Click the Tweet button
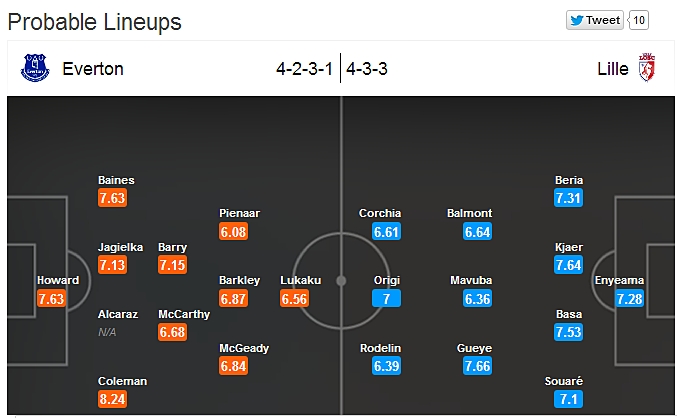677x418 pixels. coord(595,20)
